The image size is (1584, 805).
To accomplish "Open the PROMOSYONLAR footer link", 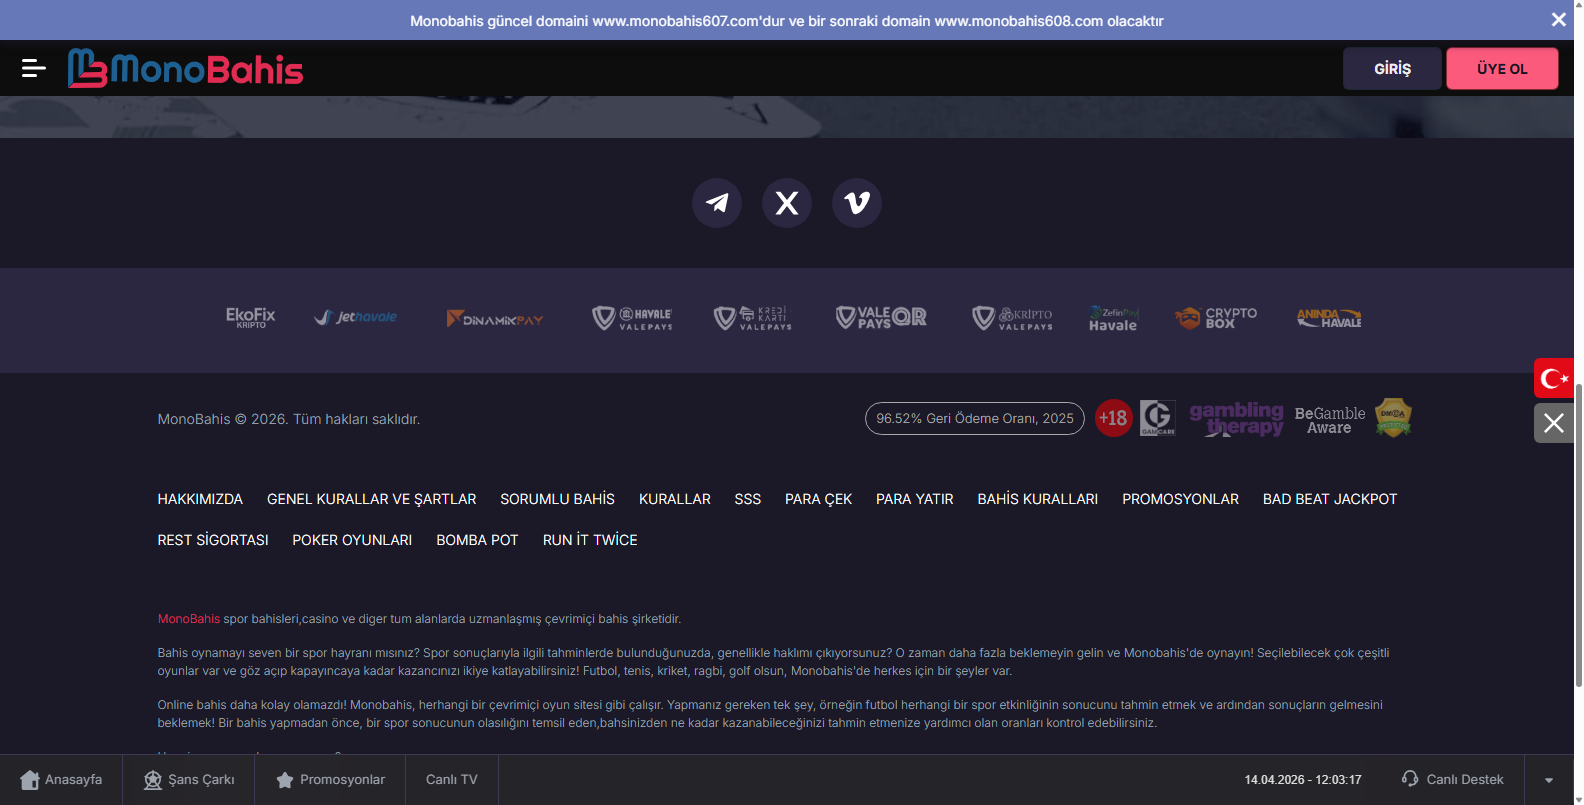I will point(1180,499).
